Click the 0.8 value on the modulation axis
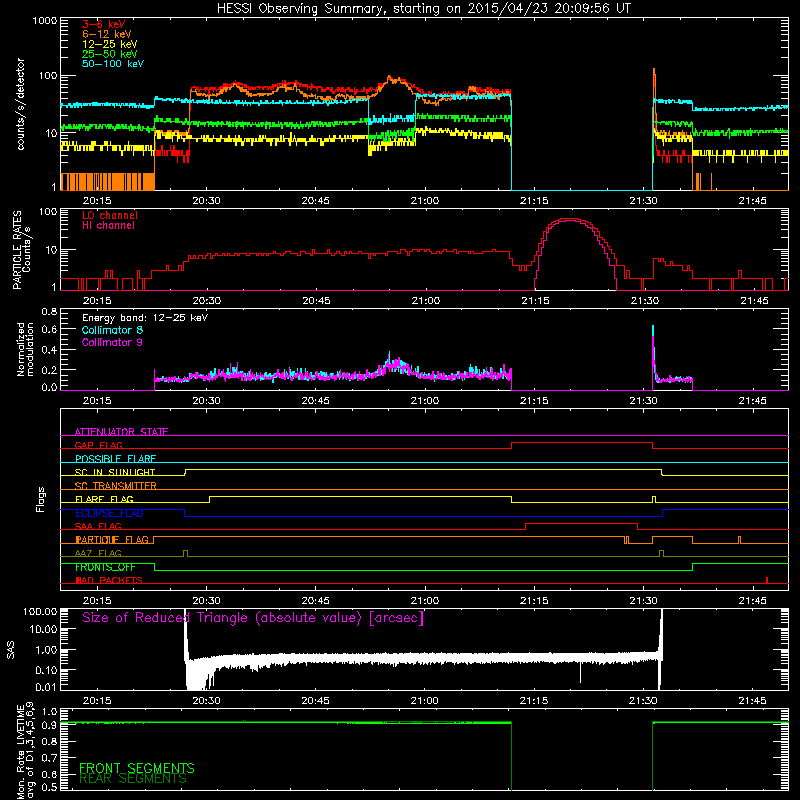 pyautogui.click(x=49, y=311)
